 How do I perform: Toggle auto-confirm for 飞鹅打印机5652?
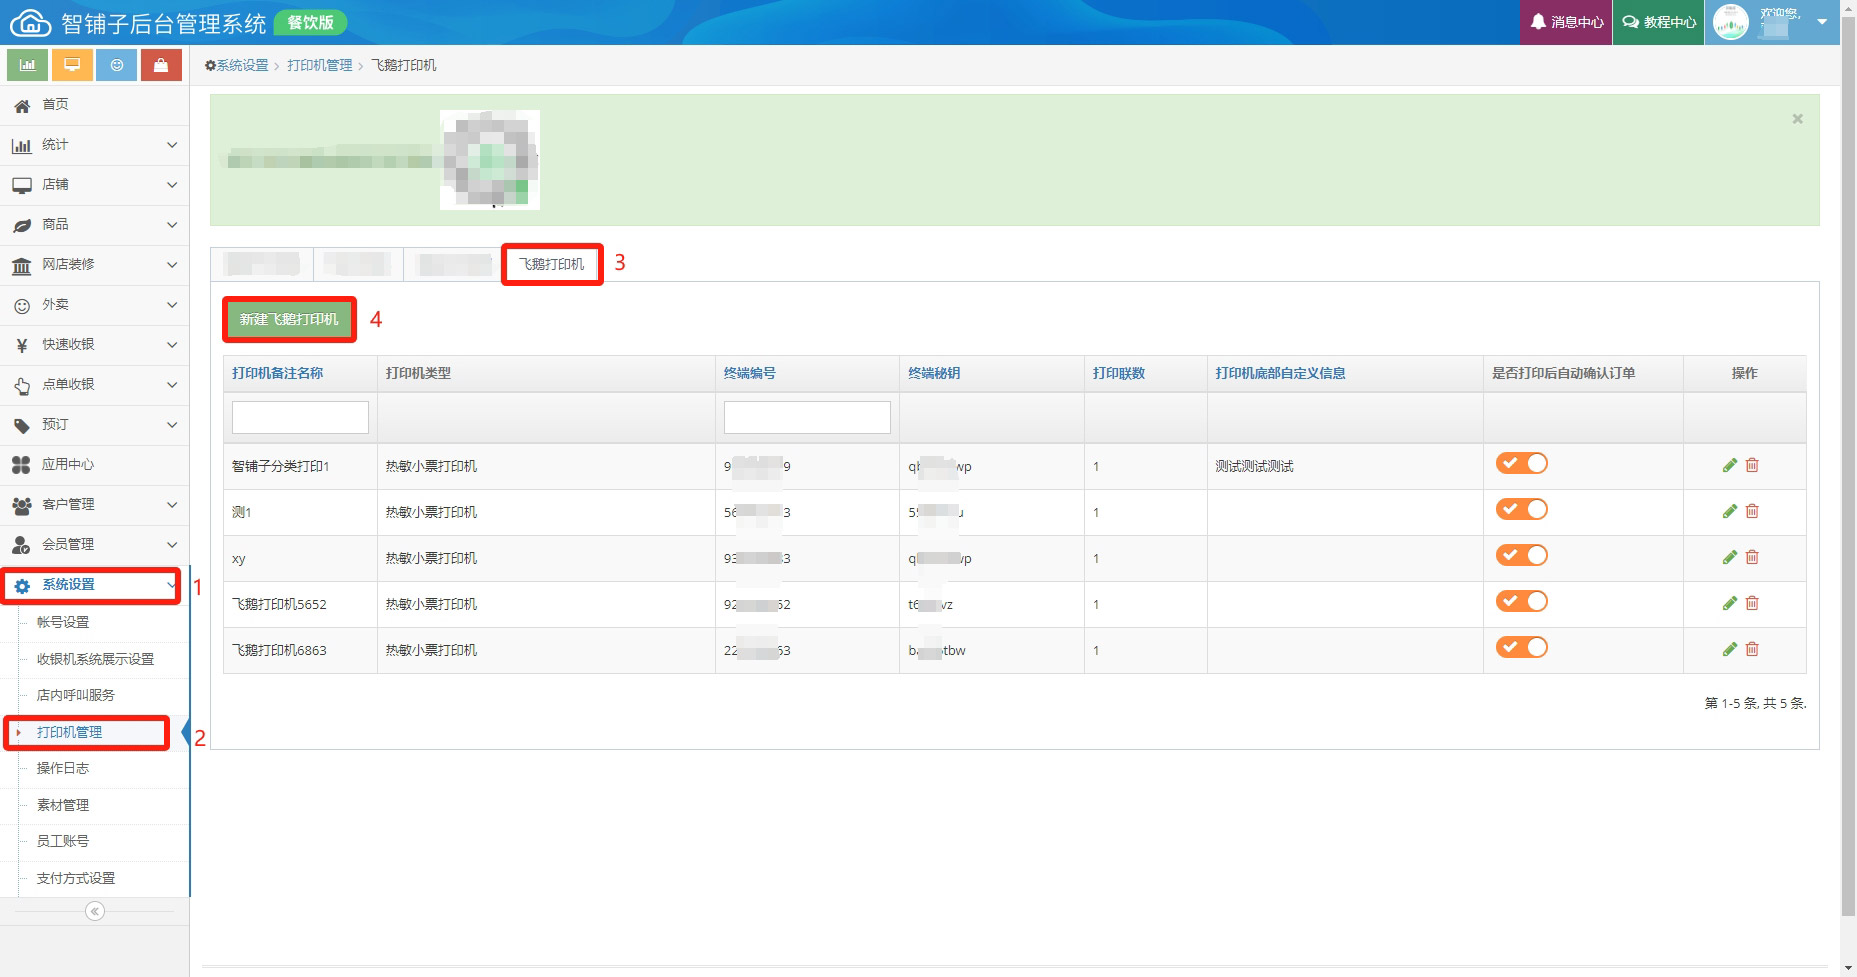[1521, 601]
